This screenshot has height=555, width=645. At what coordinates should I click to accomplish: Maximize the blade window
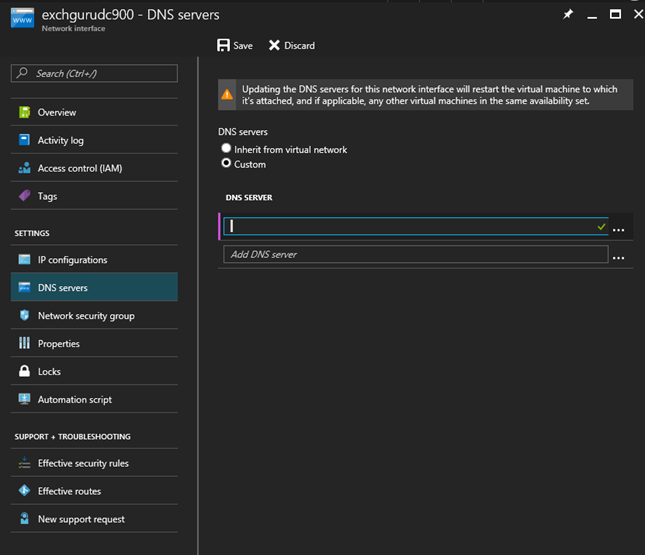point(615,14)
